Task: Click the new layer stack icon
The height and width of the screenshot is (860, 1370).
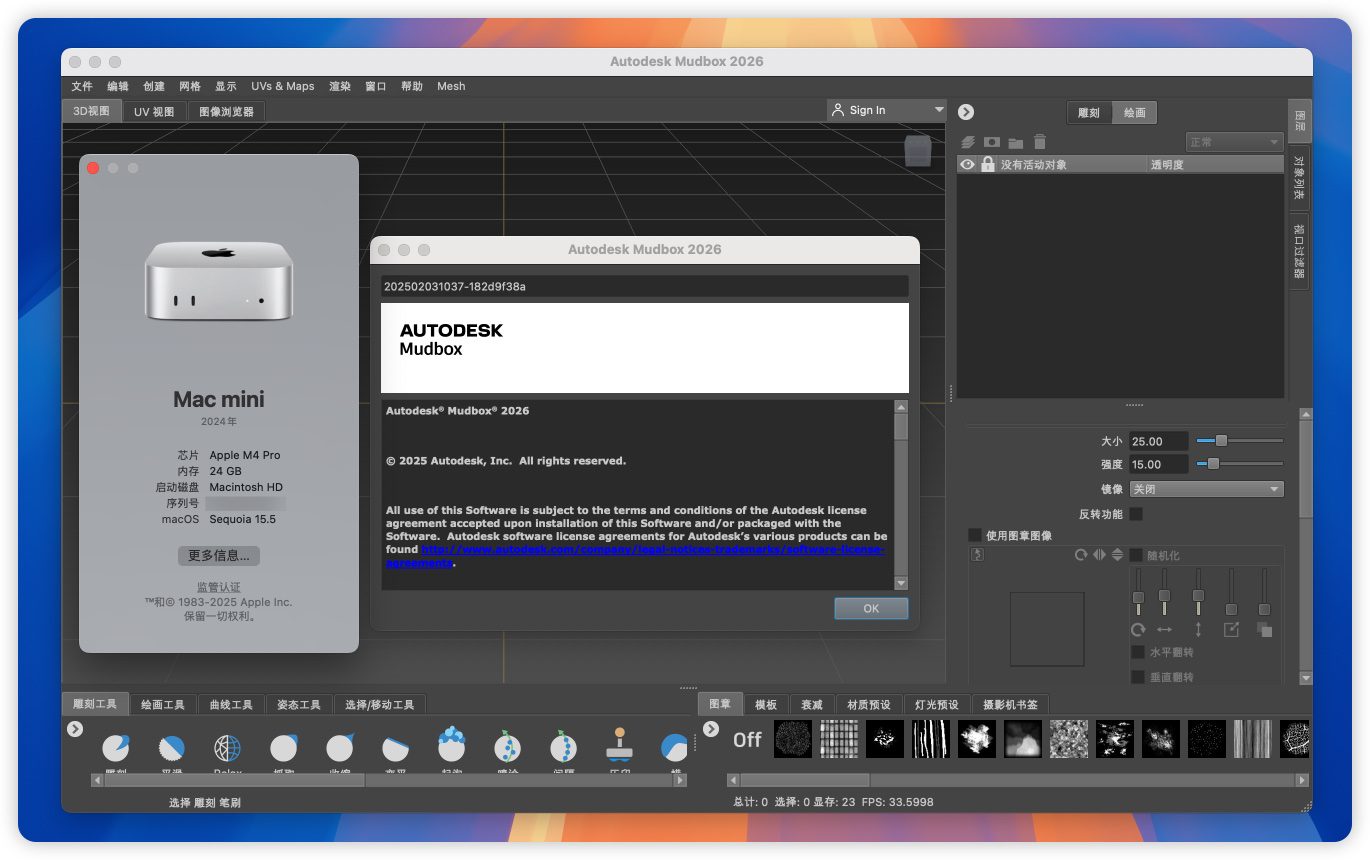Action: [968, 143]
